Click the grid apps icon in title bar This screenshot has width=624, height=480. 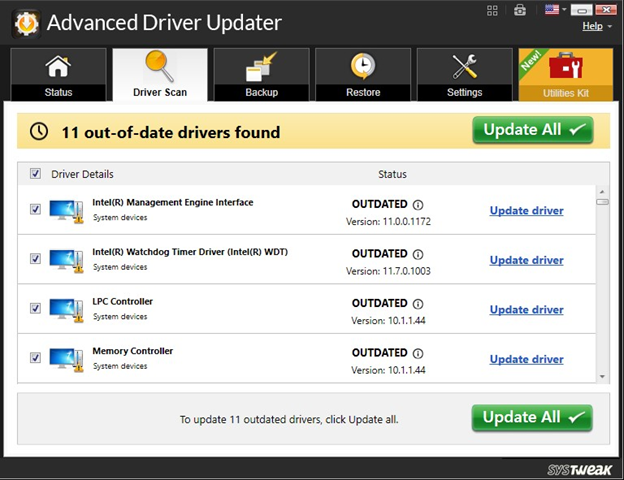[x=493, y=10]
